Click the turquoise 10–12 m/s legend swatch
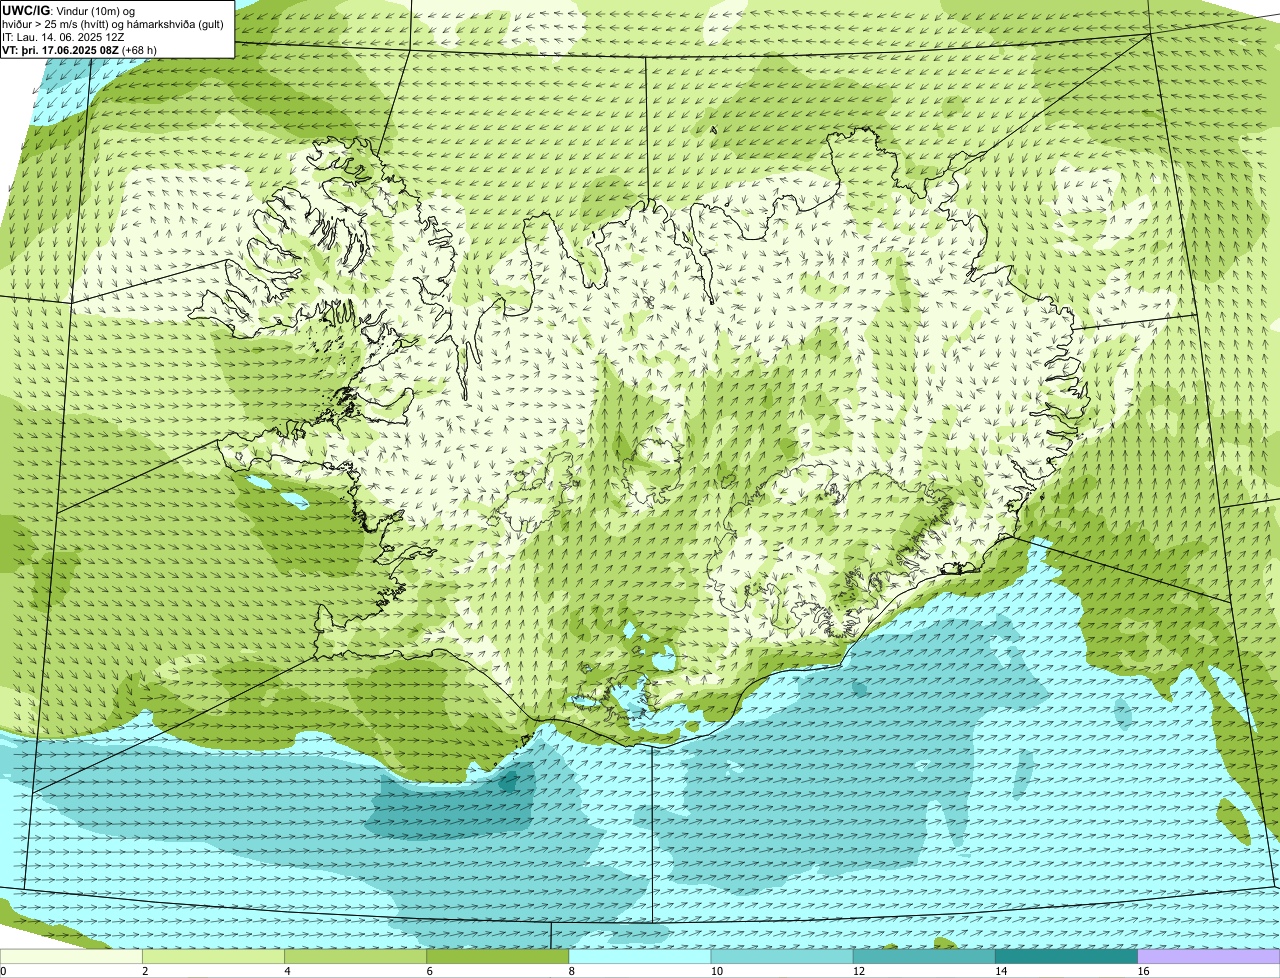1280x978 pixels. pyautogui.click(x=781, y=957)
